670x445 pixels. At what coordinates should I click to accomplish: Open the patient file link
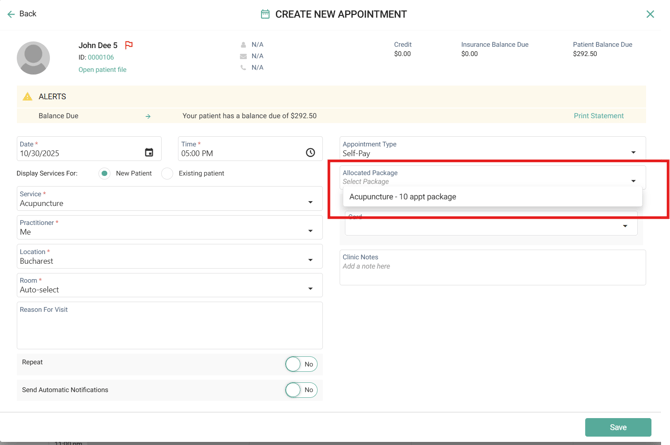[102, 70]
